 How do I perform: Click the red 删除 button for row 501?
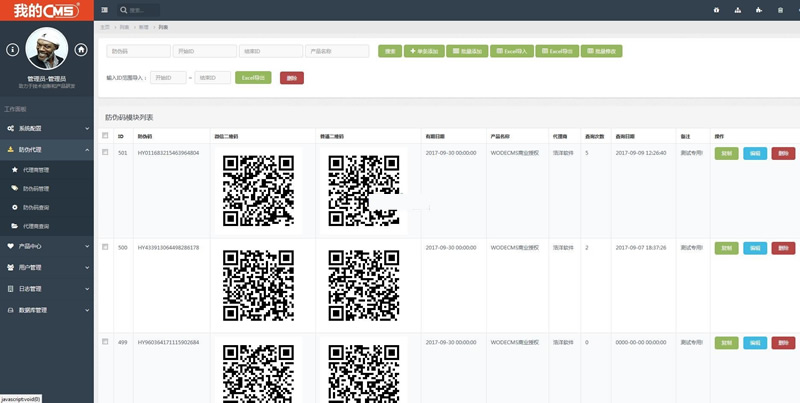coord(783,153)
